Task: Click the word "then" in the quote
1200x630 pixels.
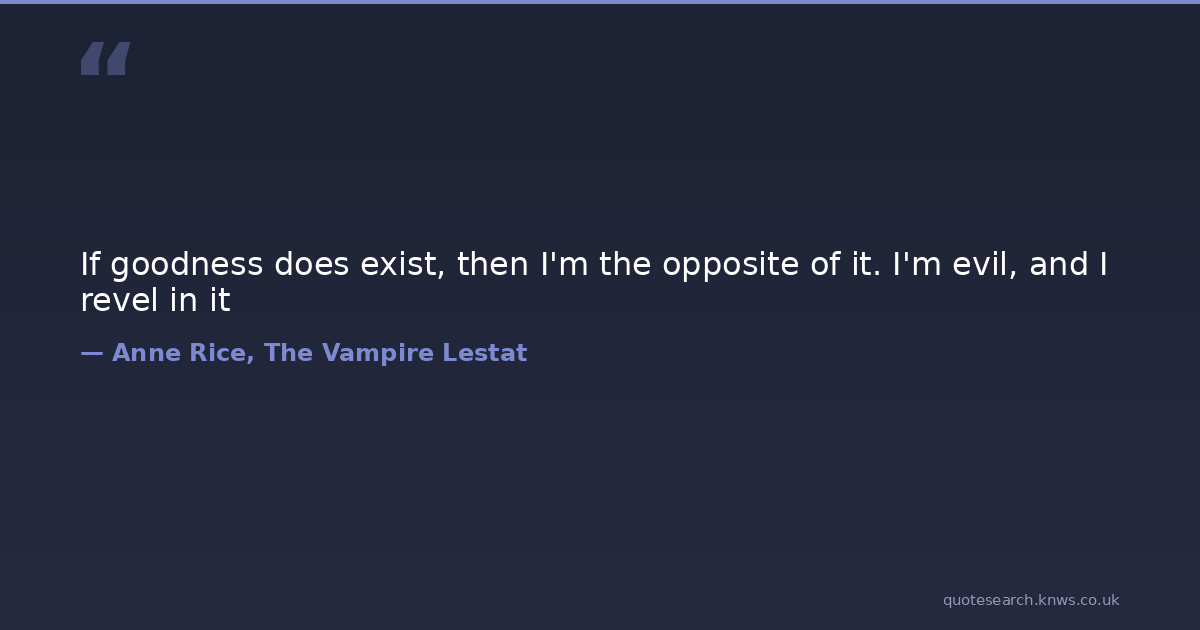Action: [x=494, y=265]
